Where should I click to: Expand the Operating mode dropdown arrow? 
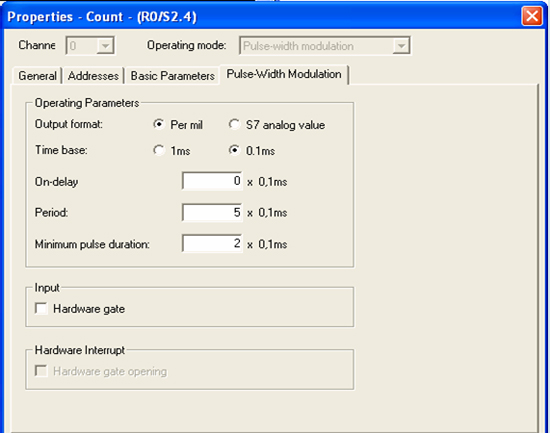coord(401,46)
